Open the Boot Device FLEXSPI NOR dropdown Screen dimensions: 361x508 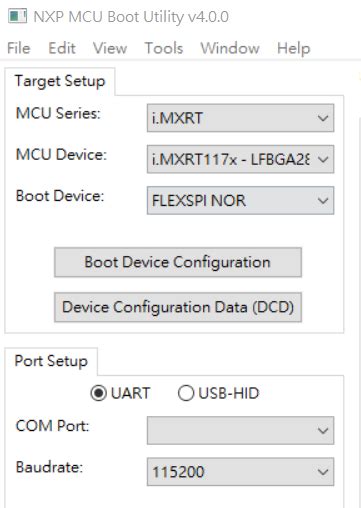[240, 200]
